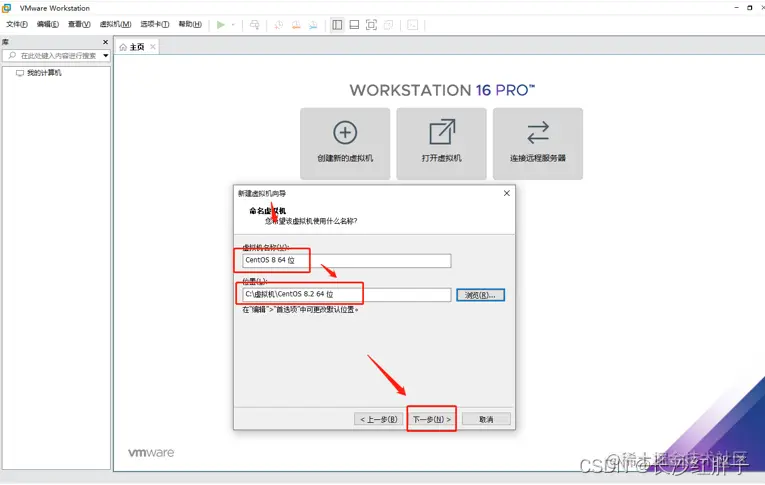Viewport: 765px width, 485px height.
Task: Click the send Ctrl+Alt+Del toolbar icon
Action: (x=255, y=25)
